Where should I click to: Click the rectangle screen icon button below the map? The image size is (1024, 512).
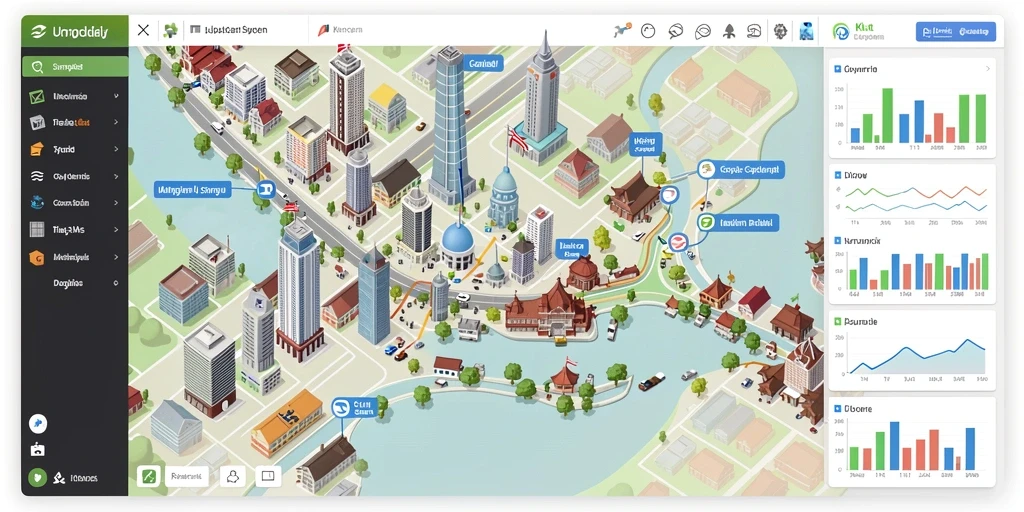coord(268,476)
